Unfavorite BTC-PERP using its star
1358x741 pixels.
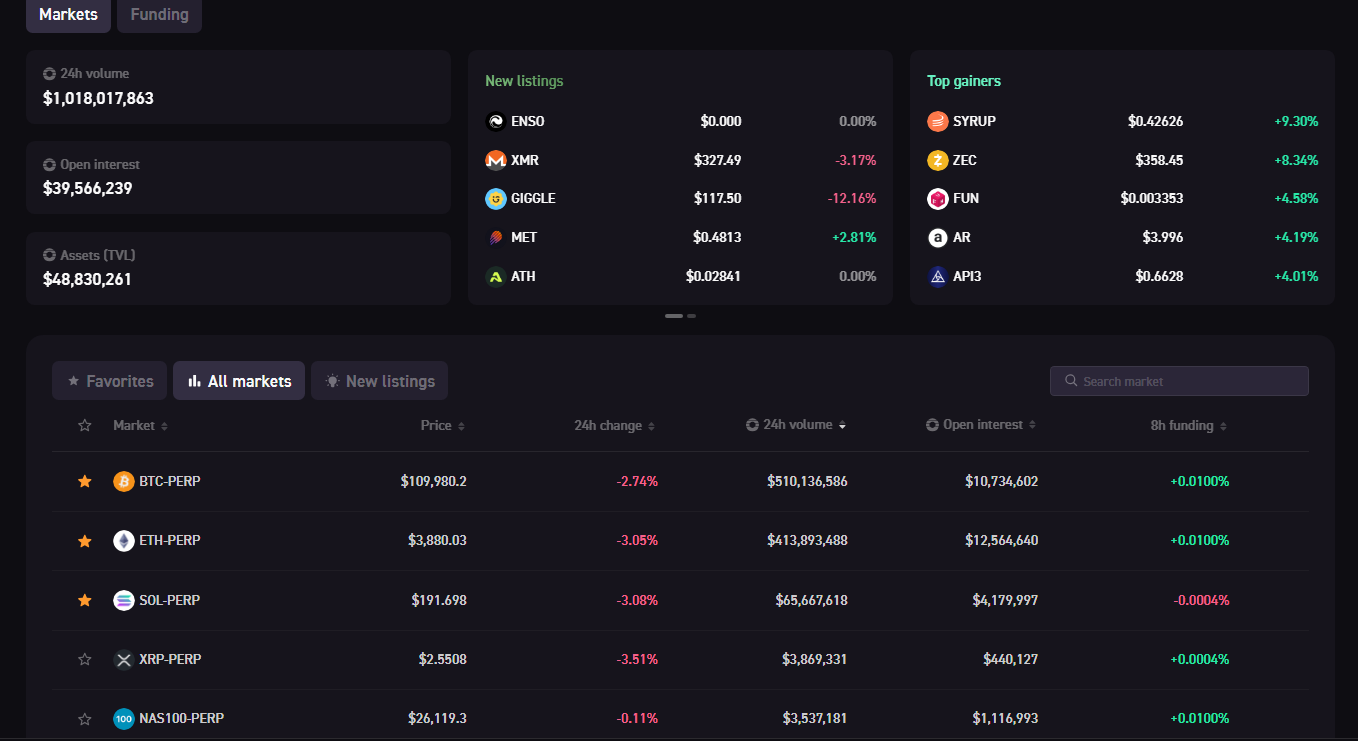pos(85,481)
